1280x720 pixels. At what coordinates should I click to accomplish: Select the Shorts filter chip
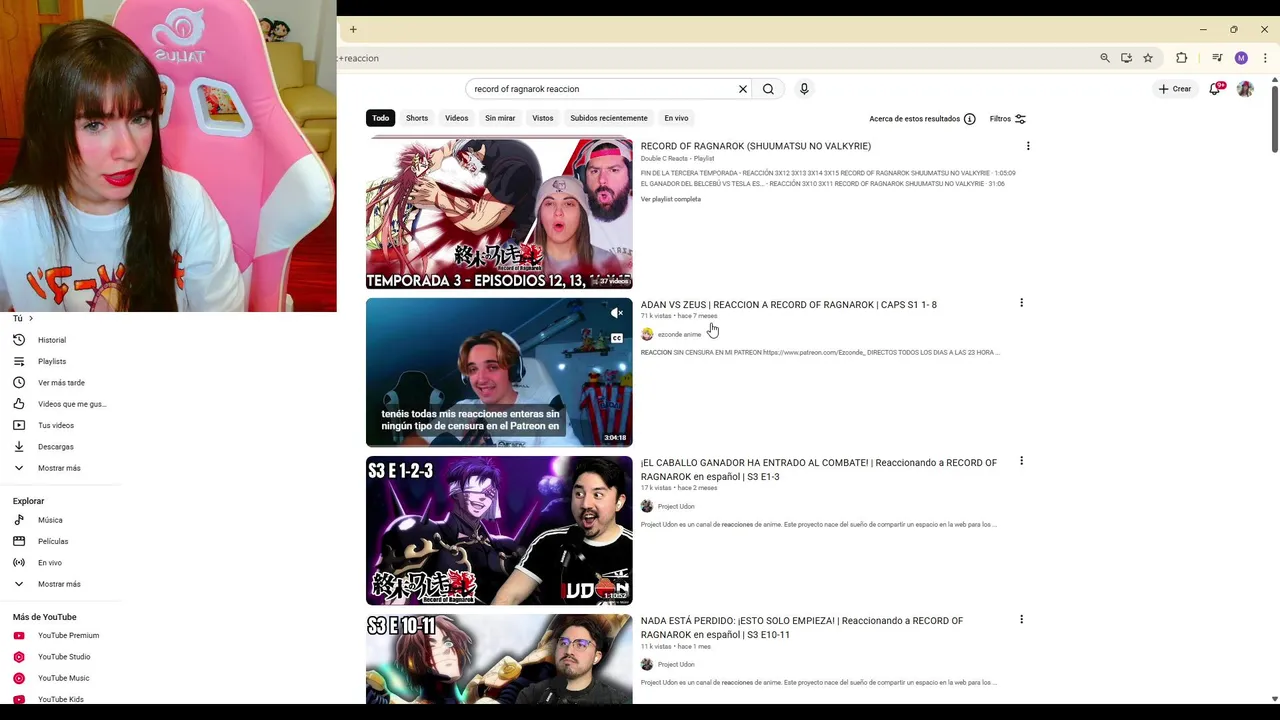click(x=417, y=118)
